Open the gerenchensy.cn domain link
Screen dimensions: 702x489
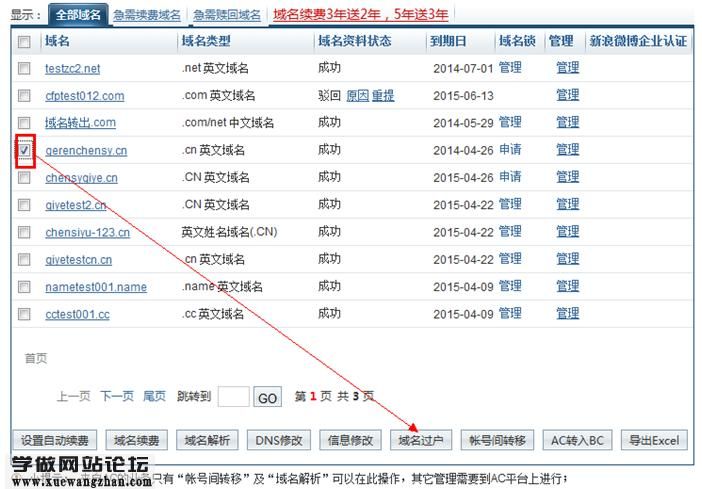tap(86, 150)
